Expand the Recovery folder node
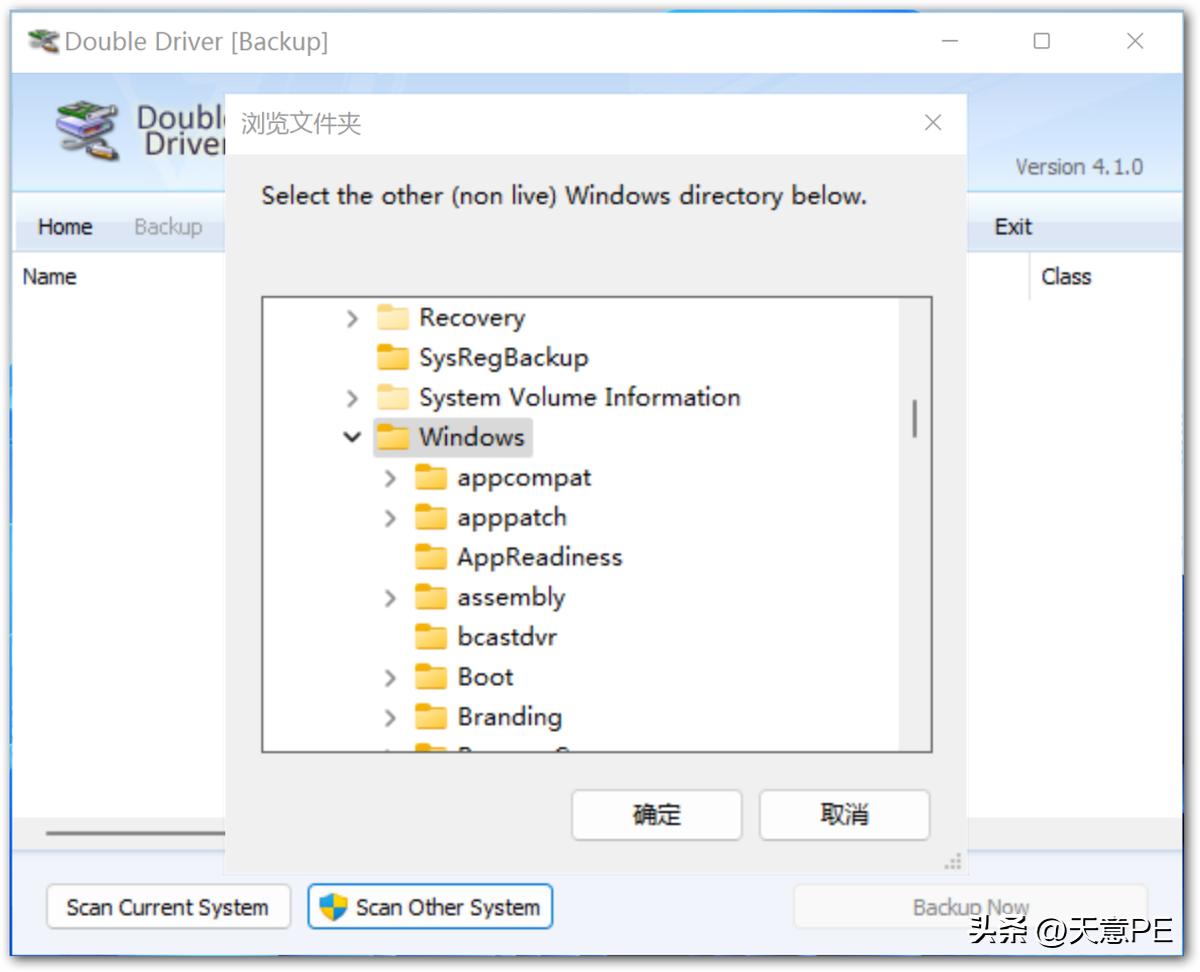Screen dimensions: 1200x972 [352, 318]
